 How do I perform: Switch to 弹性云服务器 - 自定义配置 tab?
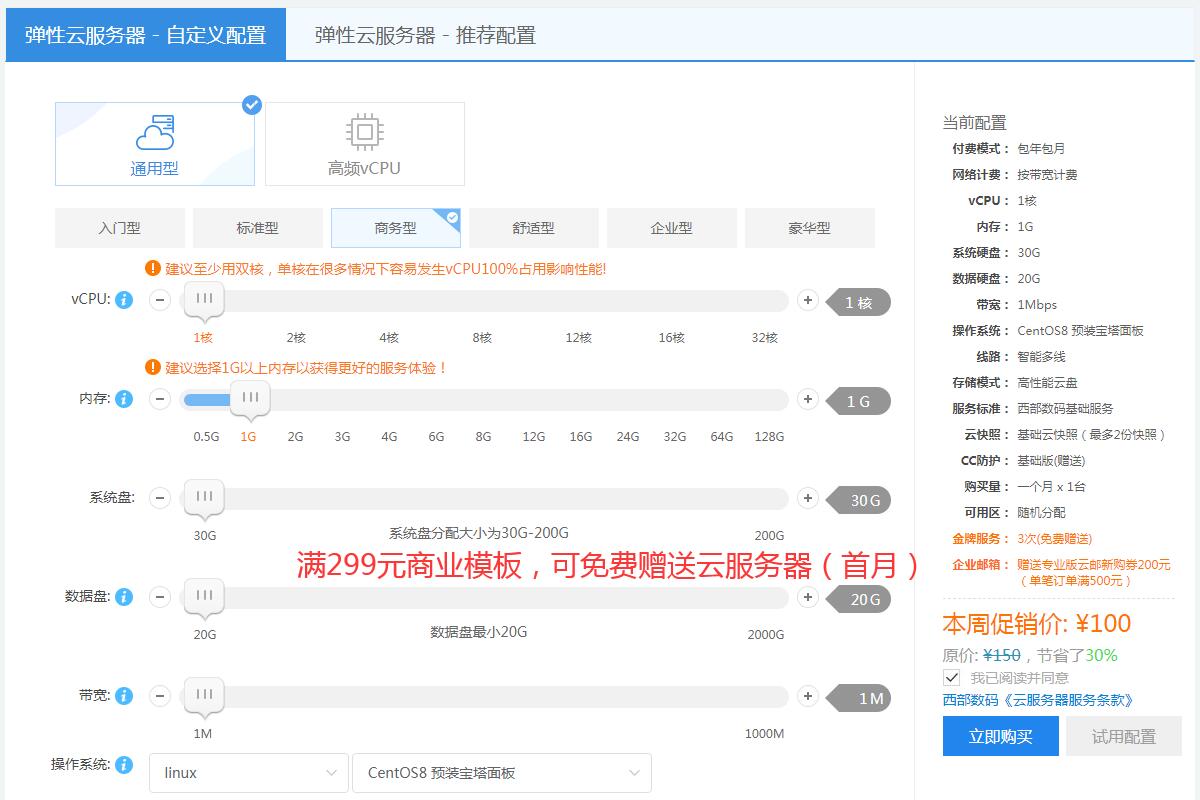[146, 35]
